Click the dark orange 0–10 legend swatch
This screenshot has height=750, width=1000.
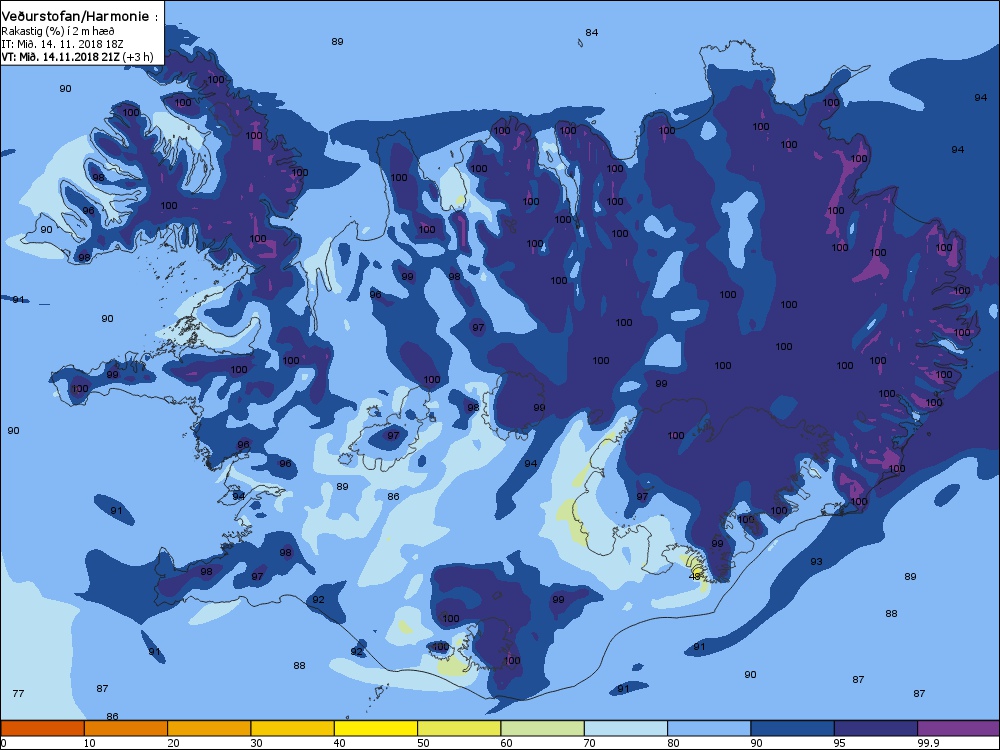coord(42,728)
